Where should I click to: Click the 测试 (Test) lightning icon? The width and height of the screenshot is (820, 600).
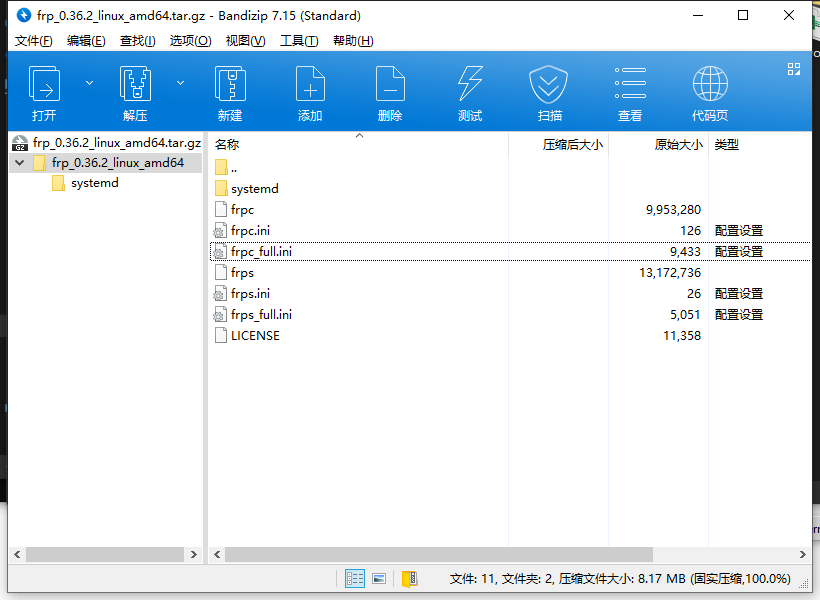[x=470, y=85]
